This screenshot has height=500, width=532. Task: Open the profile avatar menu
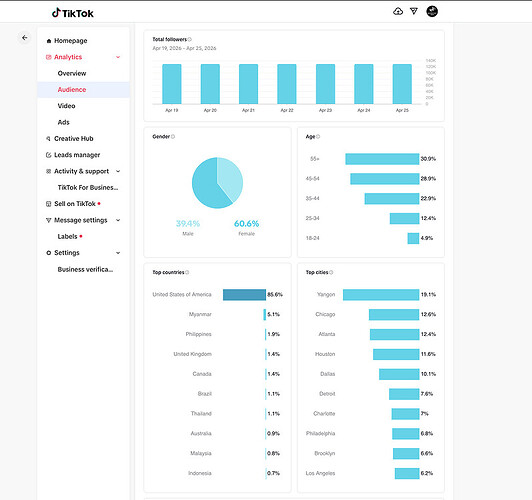(x=432, y=11)
